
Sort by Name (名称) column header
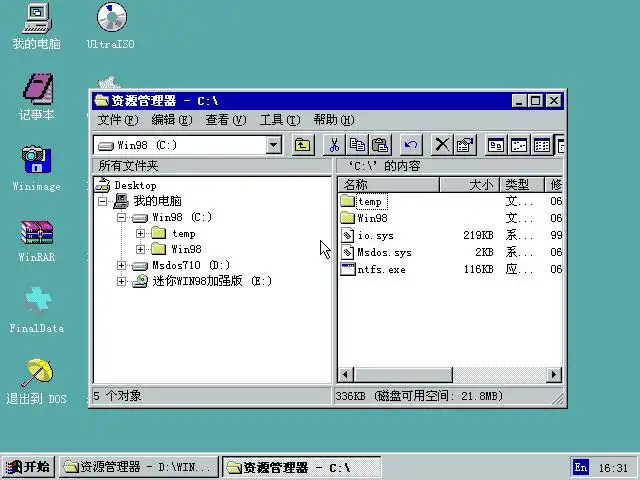coord(388,184)
